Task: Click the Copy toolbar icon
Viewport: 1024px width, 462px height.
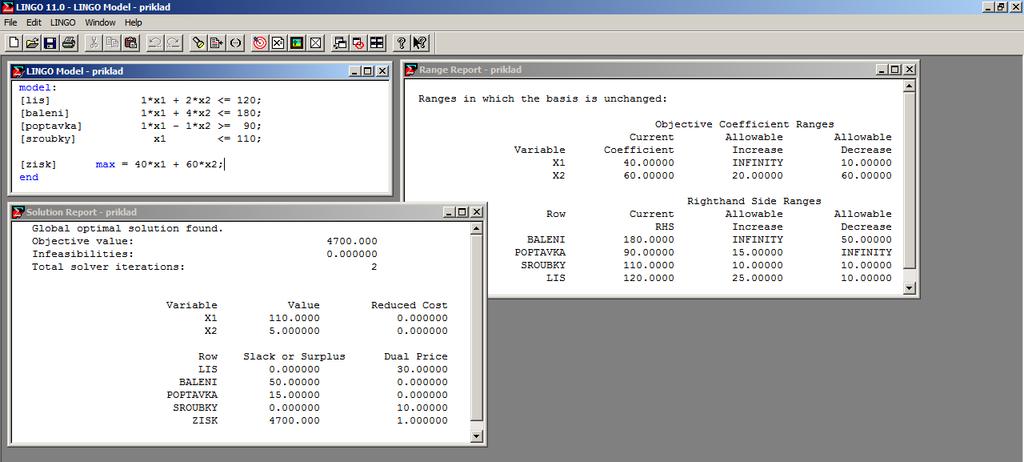Action: 112,43
